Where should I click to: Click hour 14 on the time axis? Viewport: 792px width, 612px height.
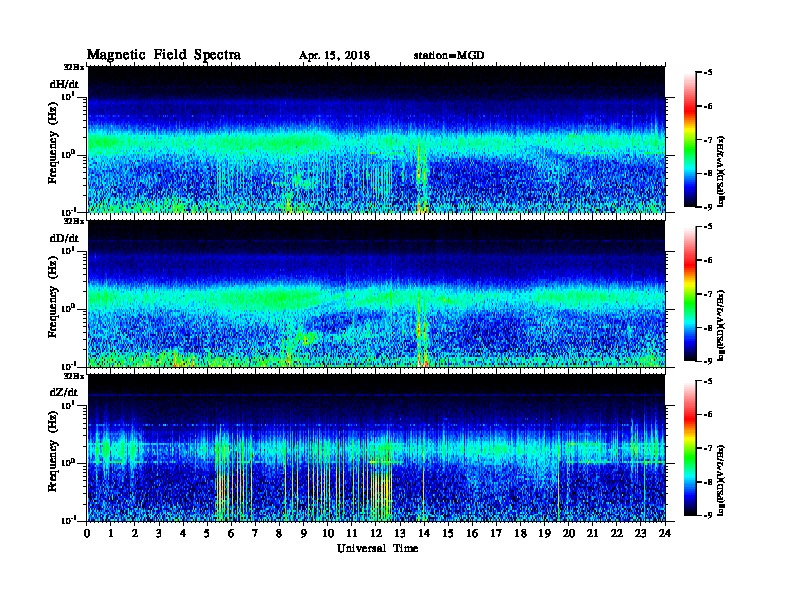click(x=424, y=533)
